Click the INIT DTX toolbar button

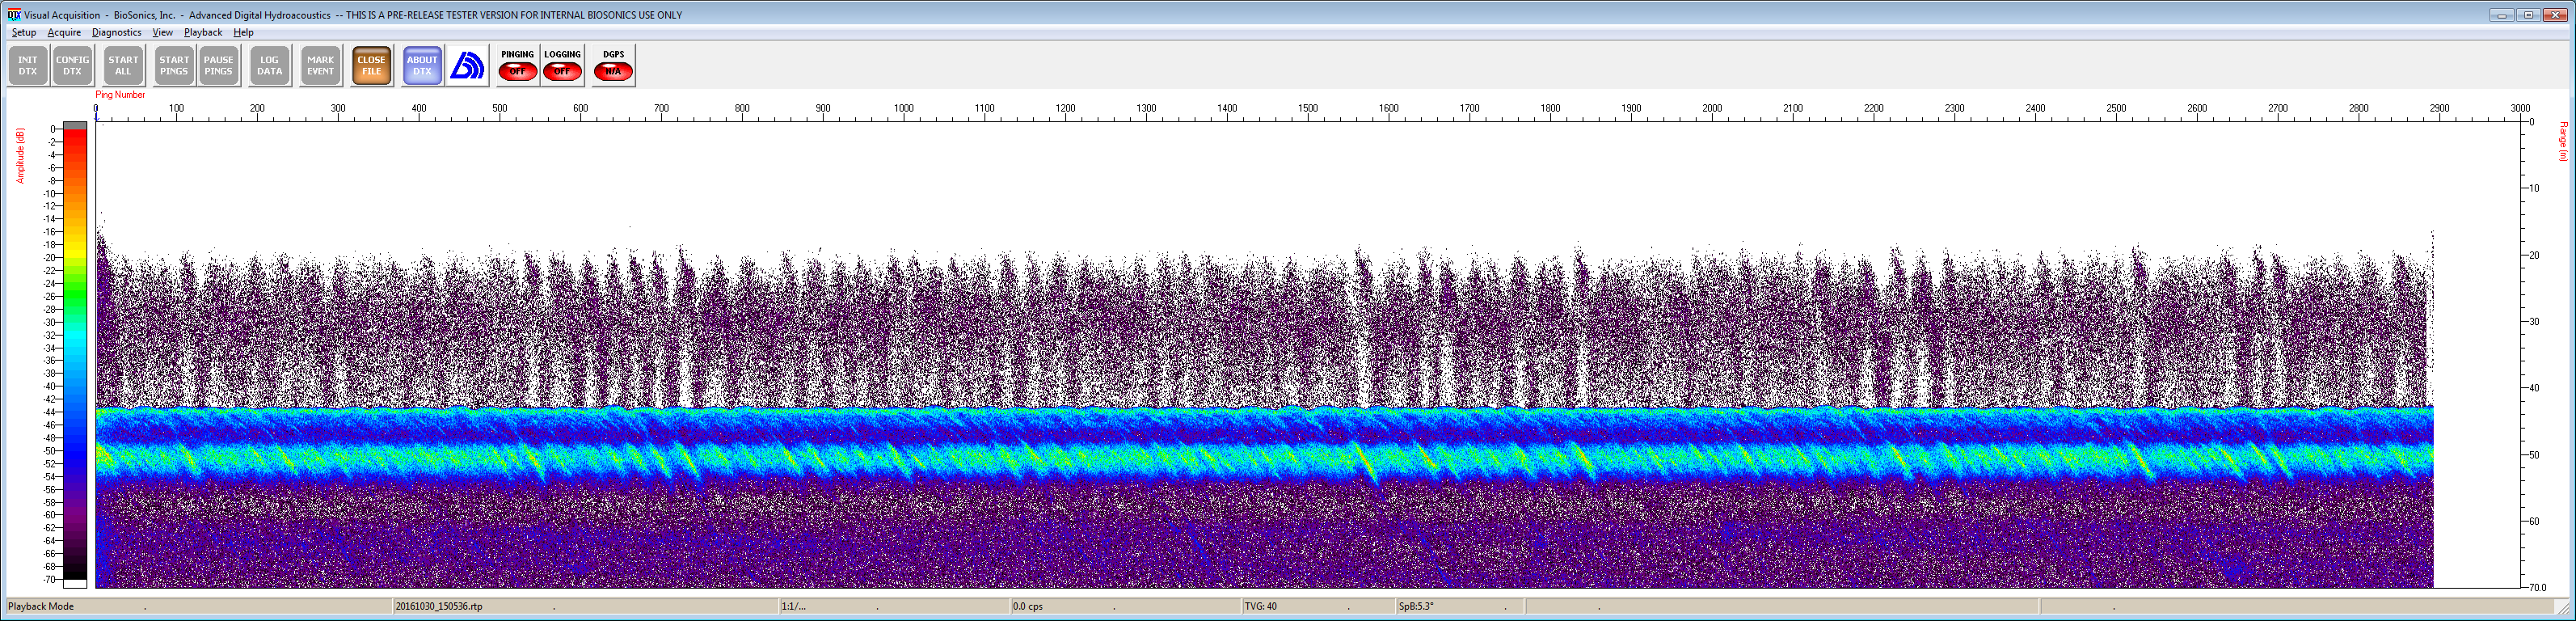tap(28, 66)
